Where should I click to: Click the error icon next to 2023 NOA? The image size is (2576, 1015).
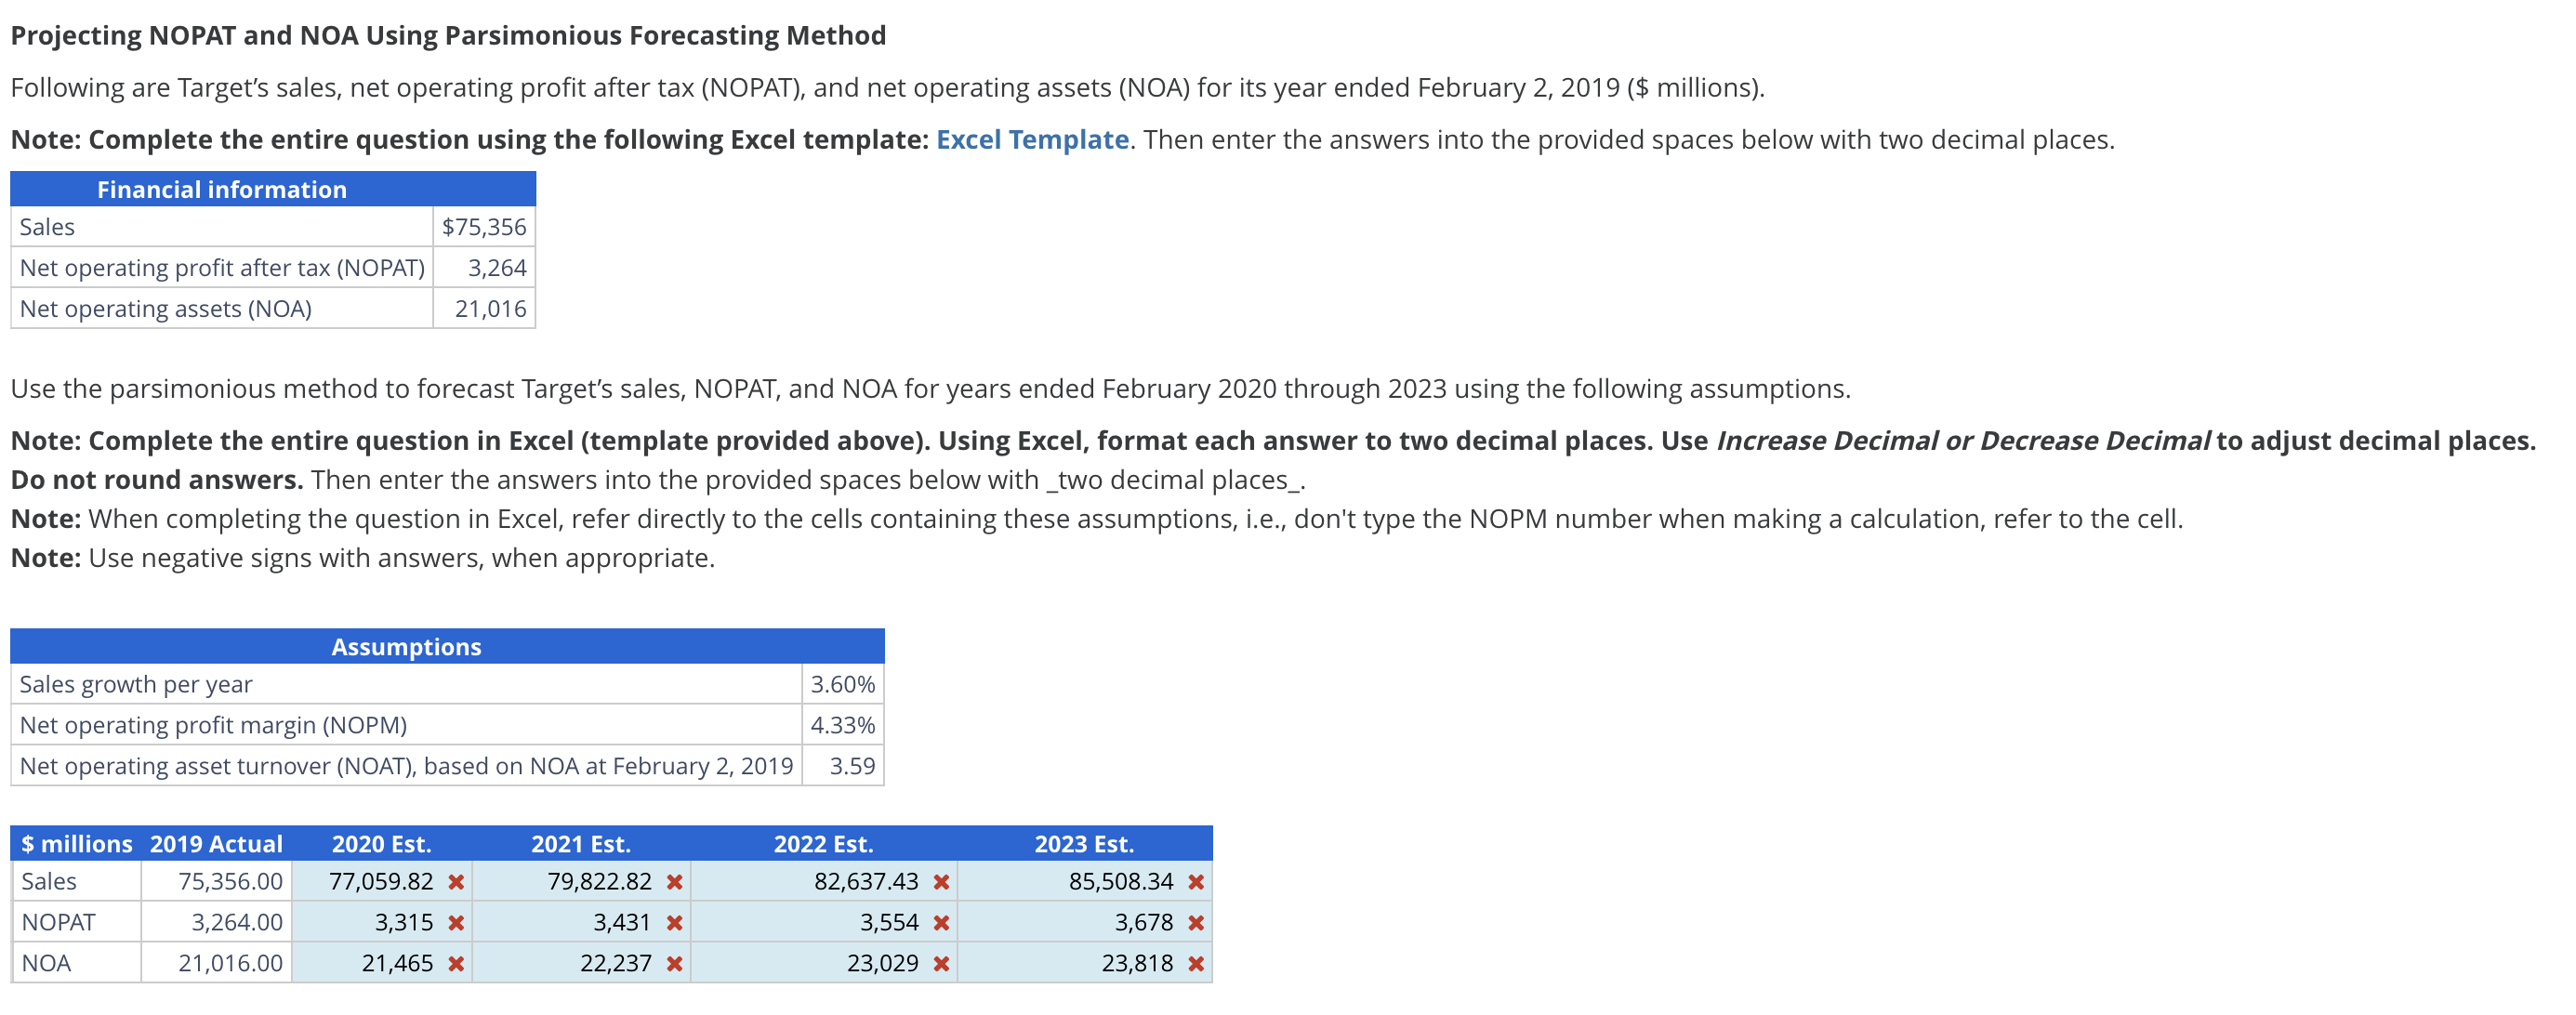click(1196, 964)
